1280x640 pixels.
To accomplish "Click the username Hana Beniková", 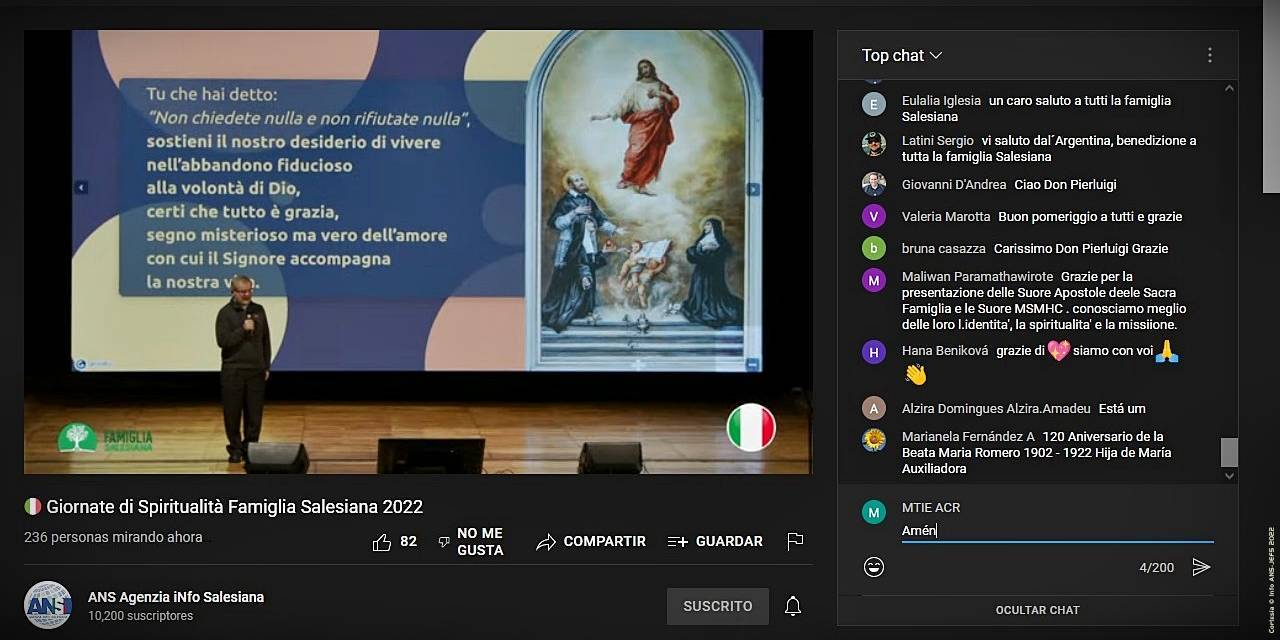I will click(x=945, y=351).
